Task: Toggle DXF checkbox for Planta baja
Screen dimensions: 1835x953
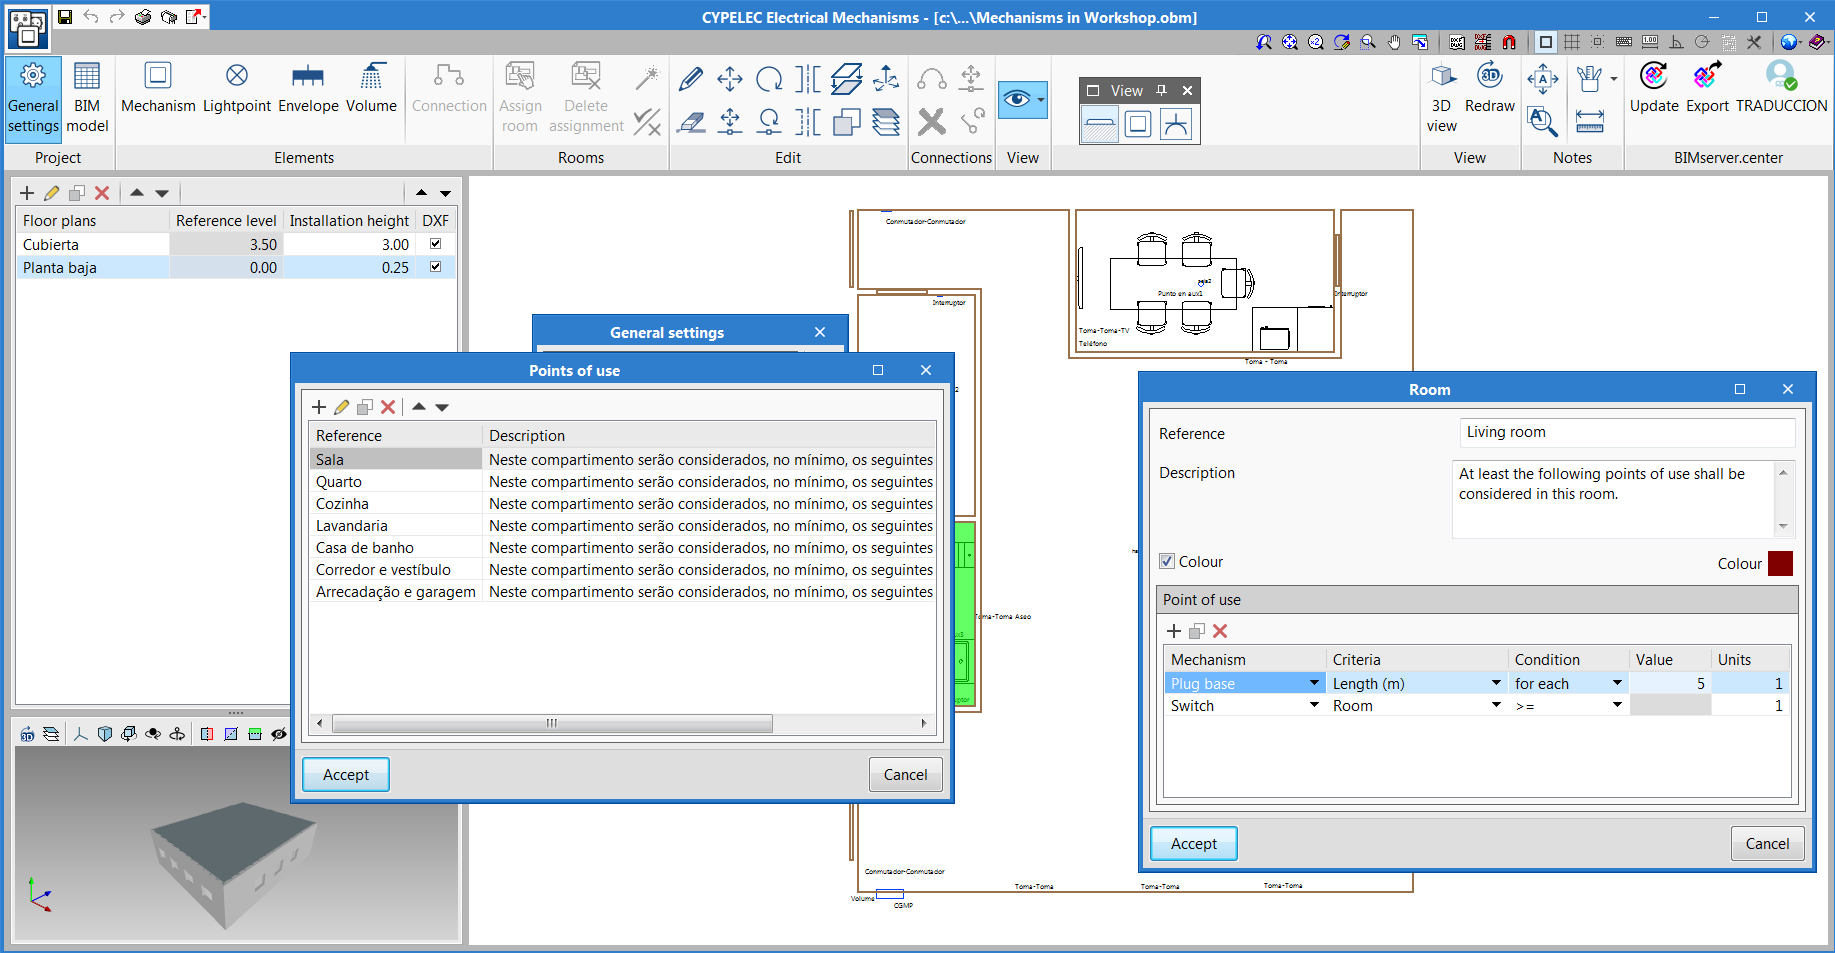Action: point(435,267)
